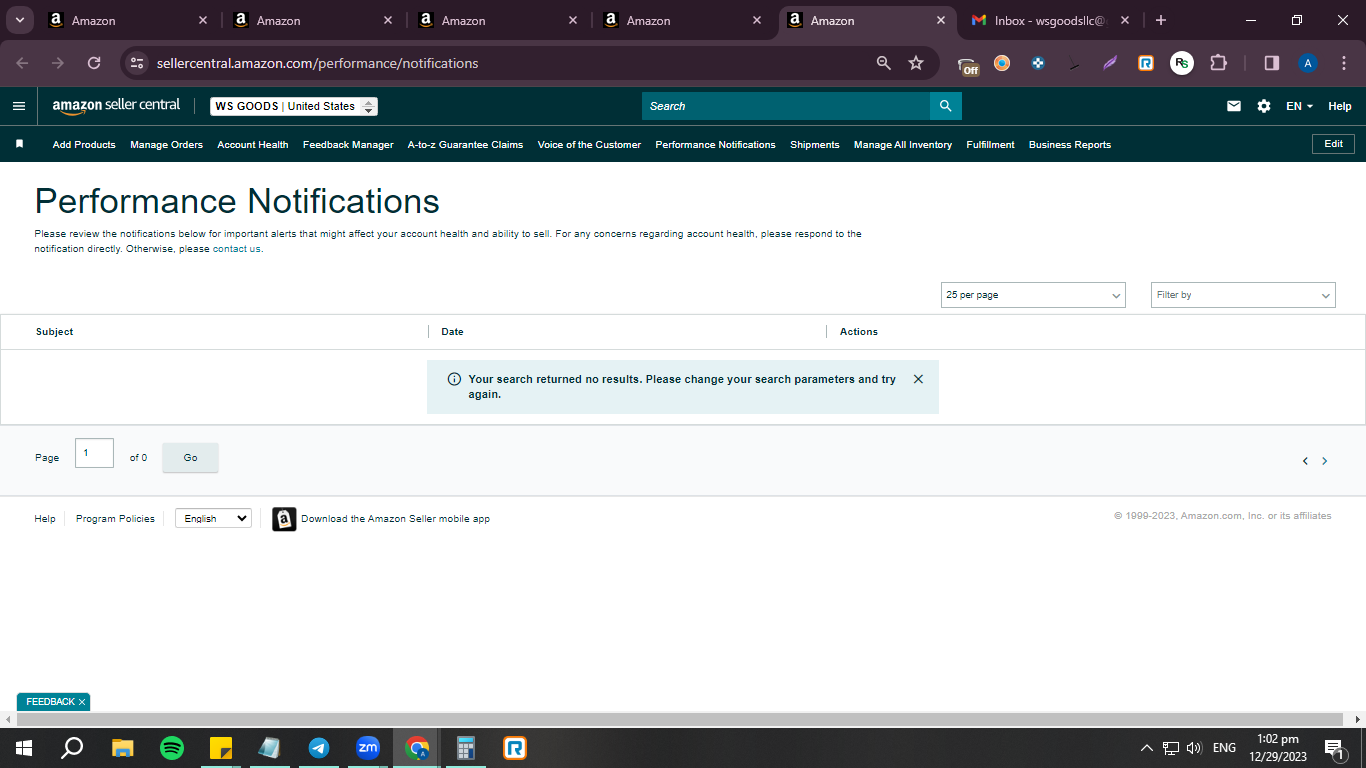Click Download the Amazon Seller mobile app
This screenshot has height=768, width=1366.
[x=395, y=519]
